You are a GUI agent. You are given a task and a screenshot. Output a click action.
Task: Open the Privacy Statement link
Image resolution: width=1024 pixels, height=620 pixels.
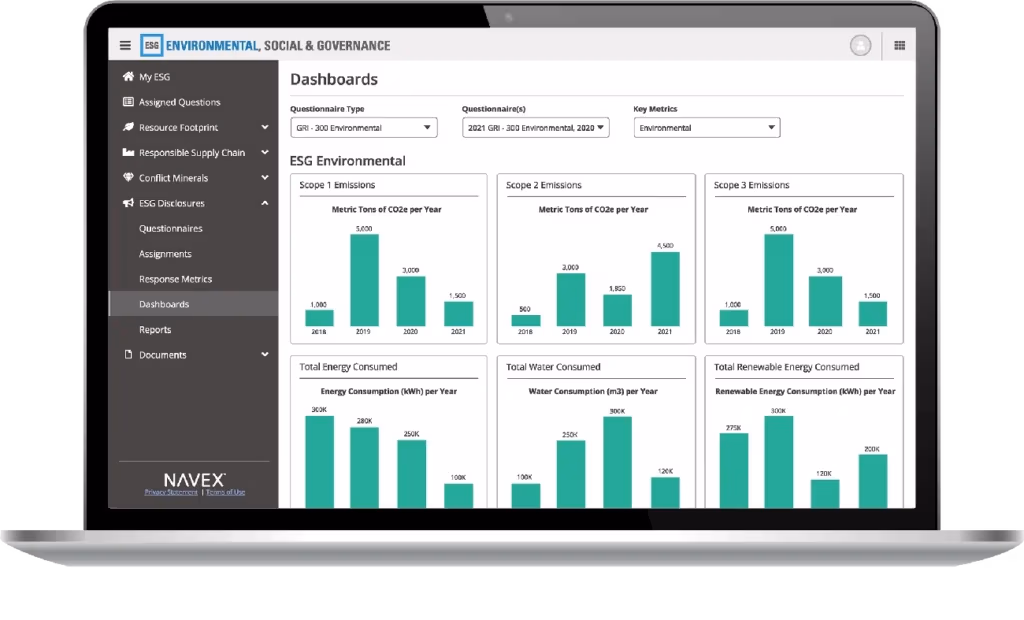[x=171, y=492]
